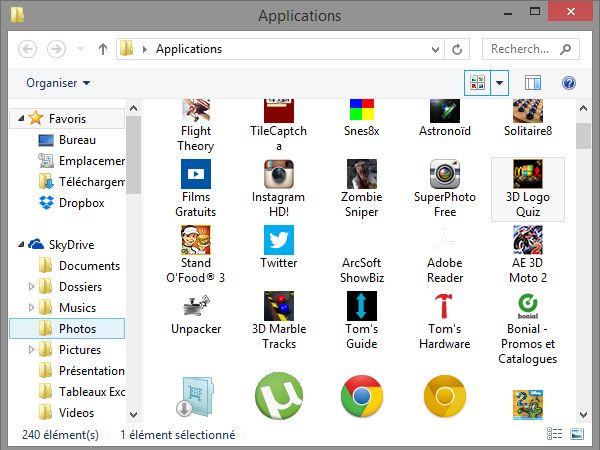Switch to details view in status bar
Screen dimensions: 600x450
554,434
